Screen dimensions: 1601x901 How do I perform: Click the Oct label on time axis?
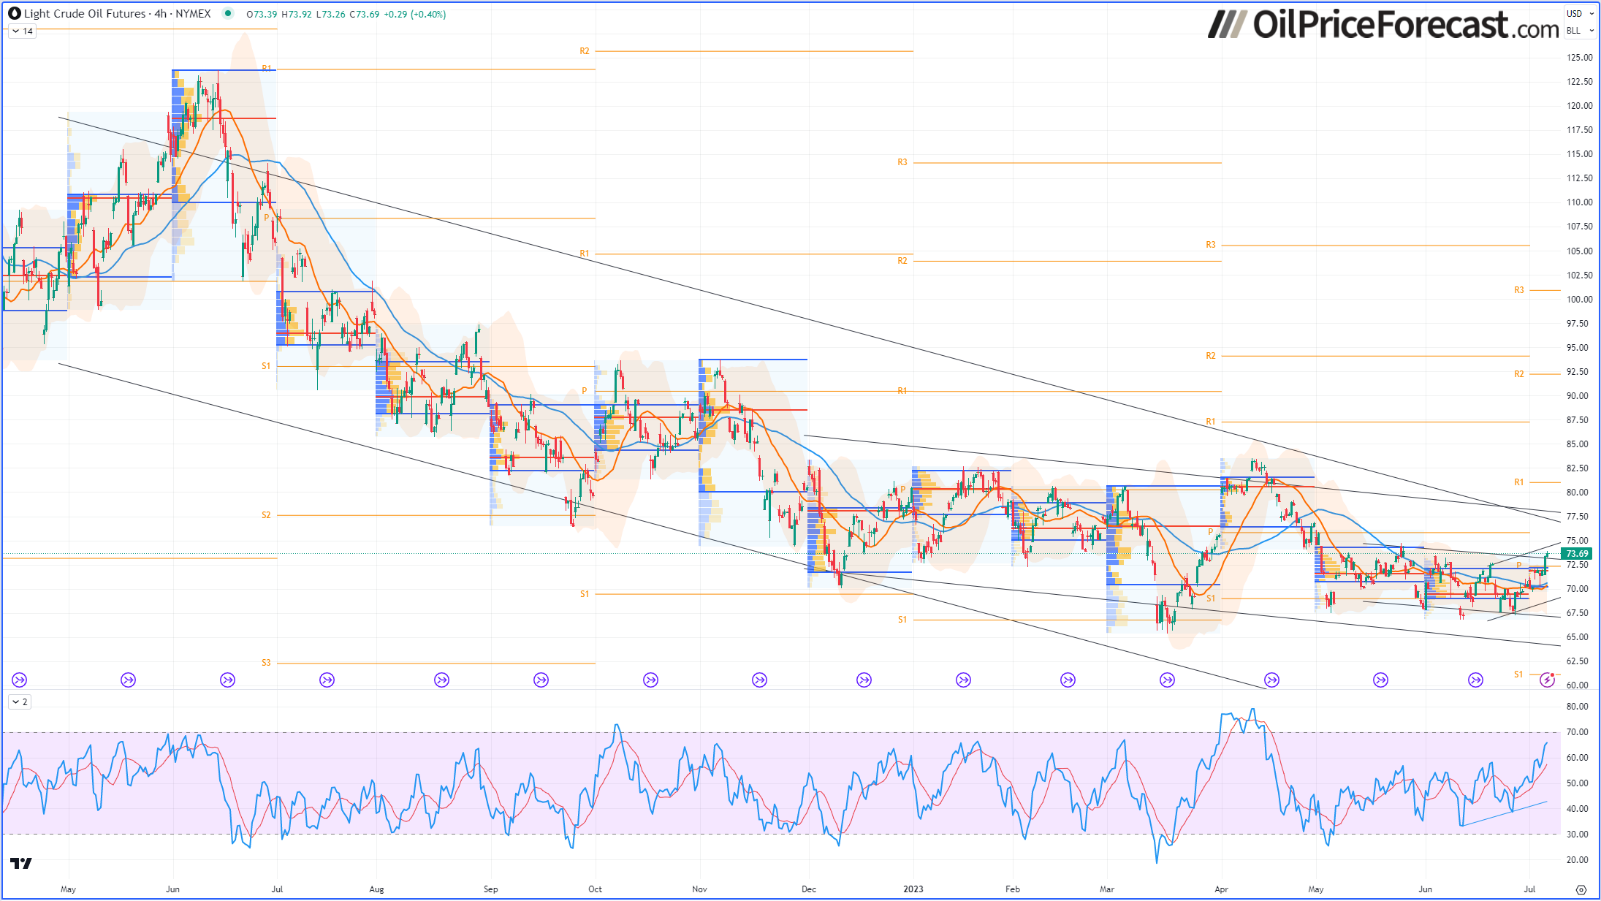coord(595,889)
